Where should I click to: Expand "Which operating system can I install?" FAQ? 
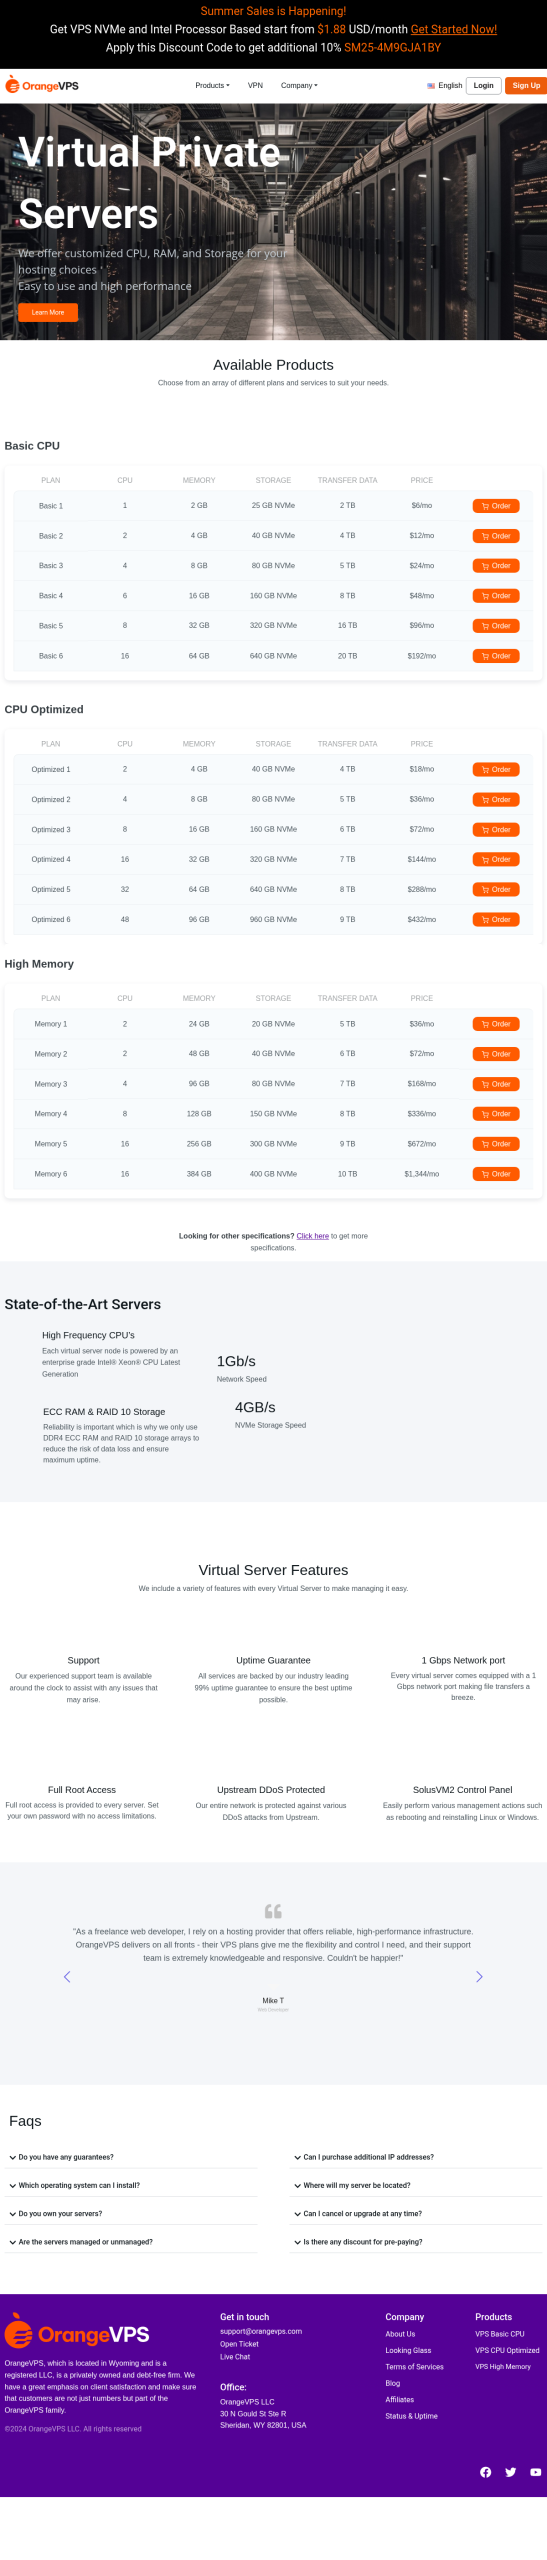click(74, 2185)
